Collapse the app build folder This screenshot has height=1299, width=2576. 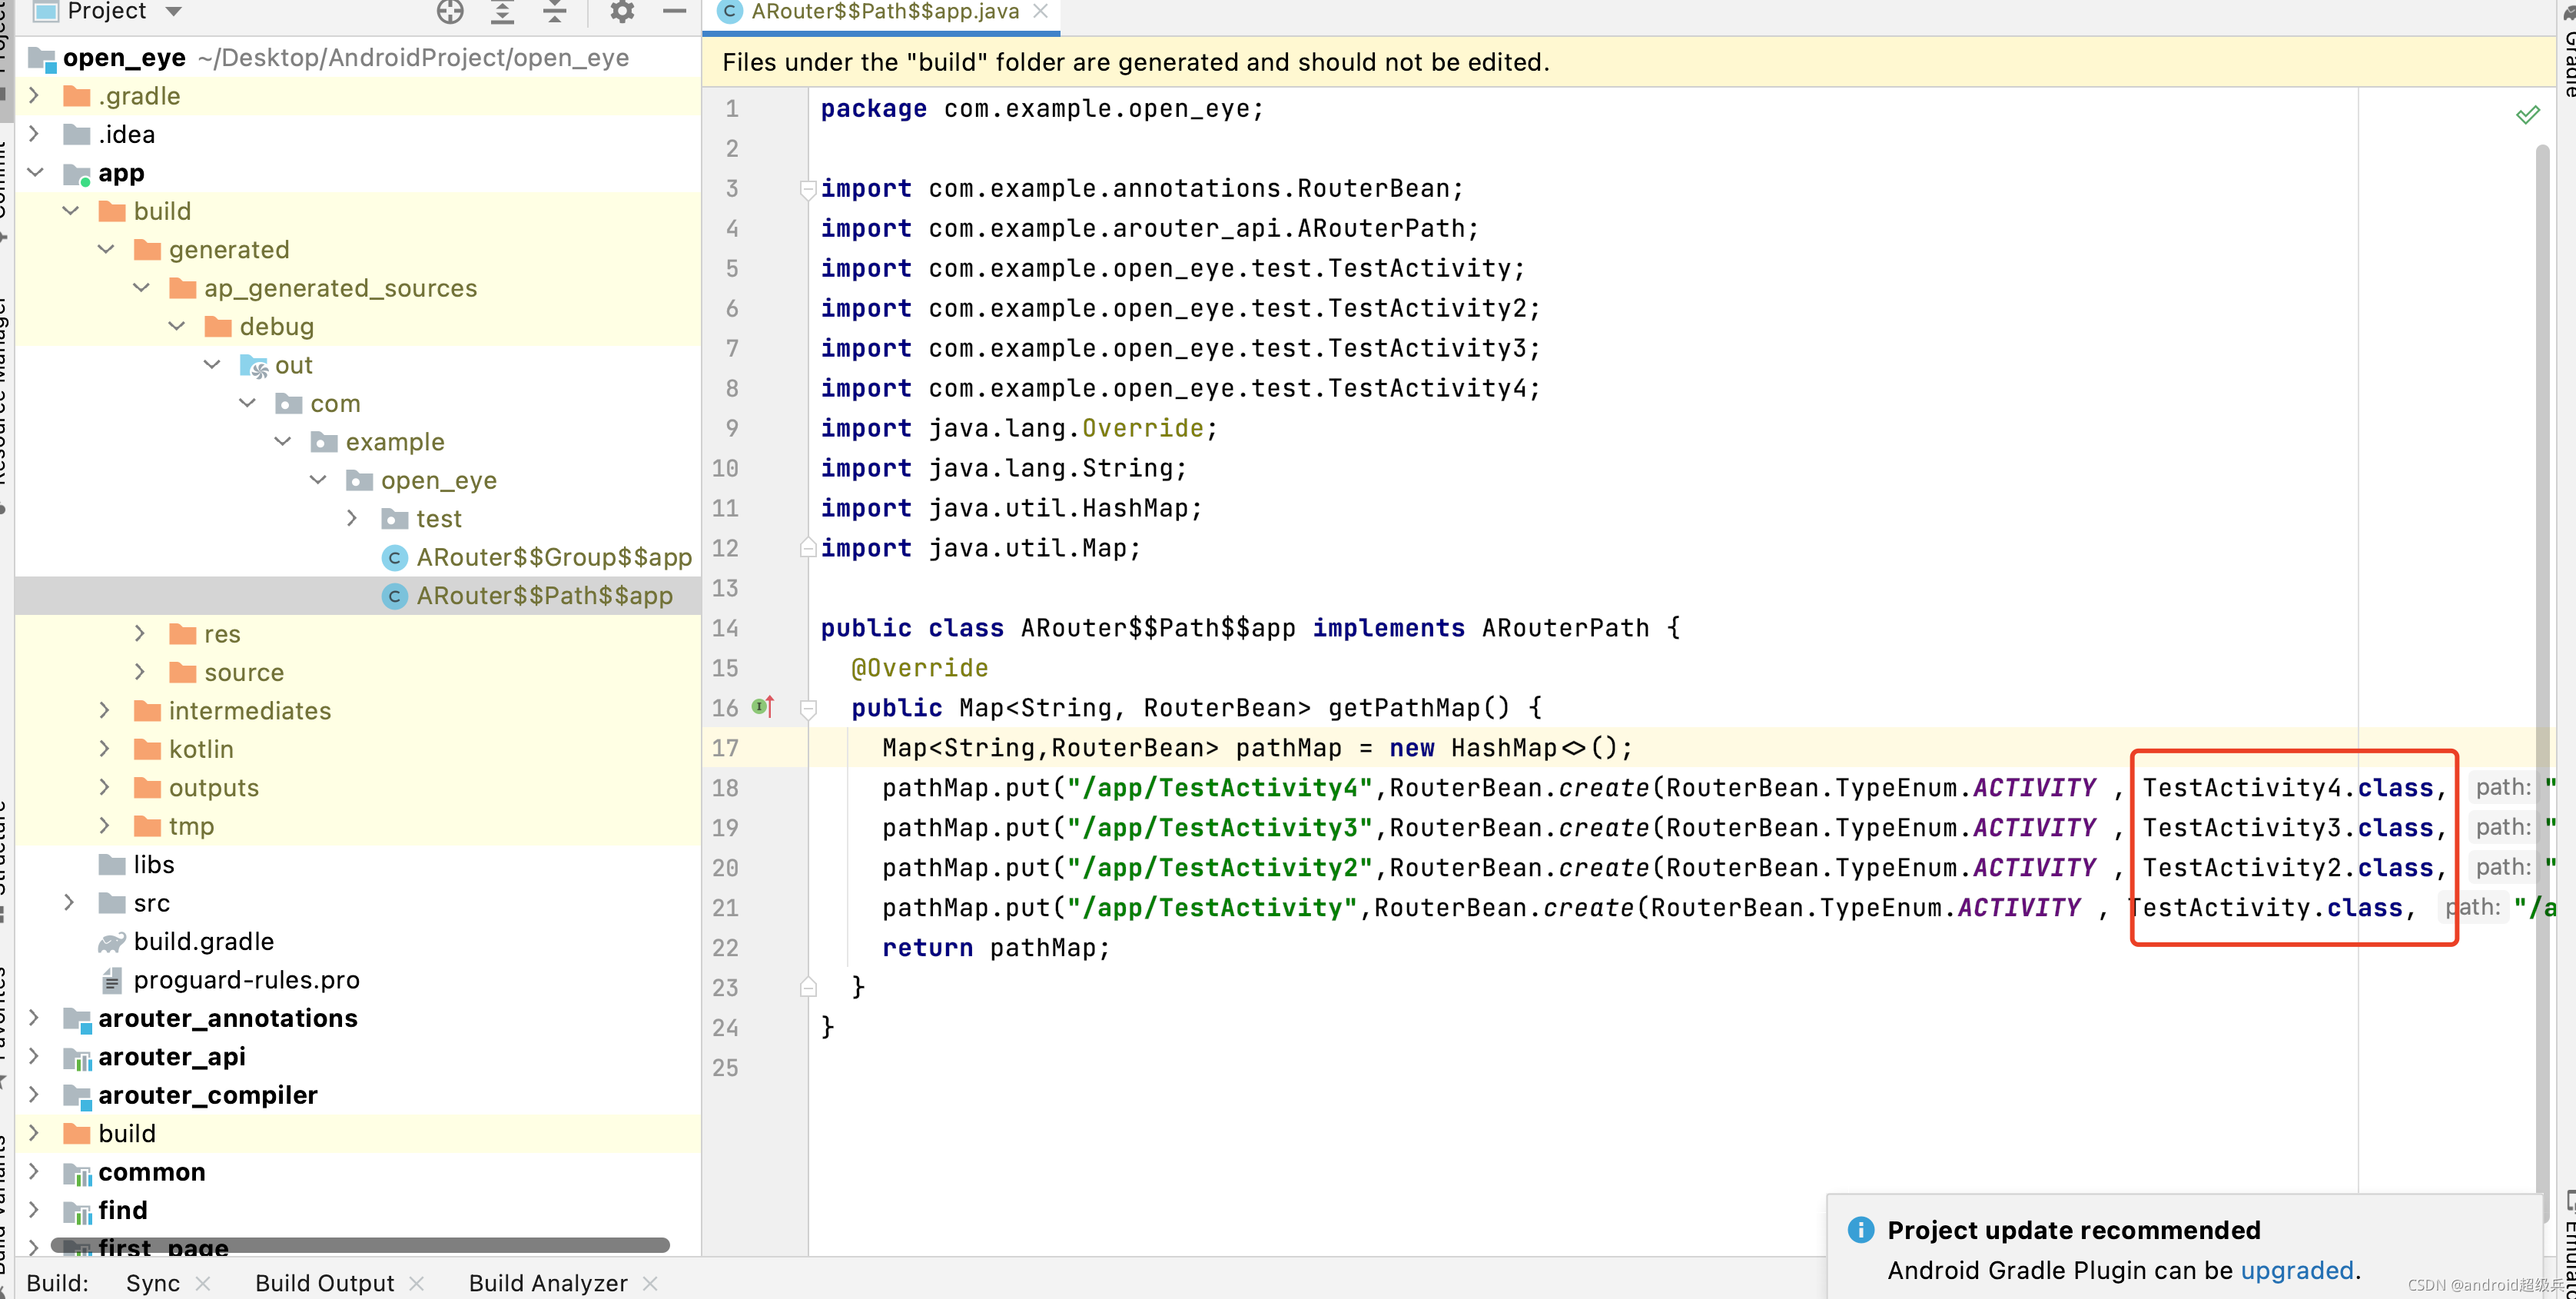[x=70, y=211]
